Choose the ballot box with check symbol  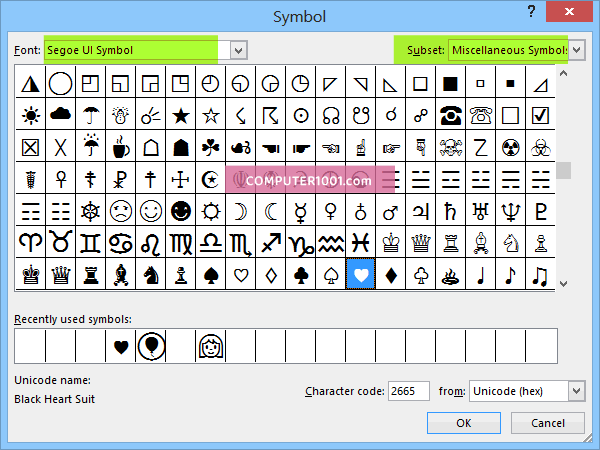pyautogui.click(x=540, y=115)
